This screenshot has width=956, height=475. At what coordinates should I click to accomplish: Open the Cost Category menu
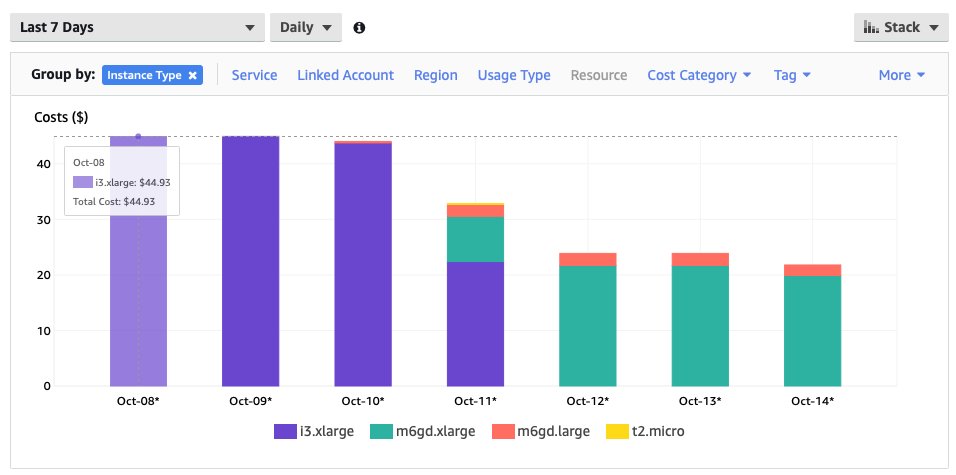point(698,75)
